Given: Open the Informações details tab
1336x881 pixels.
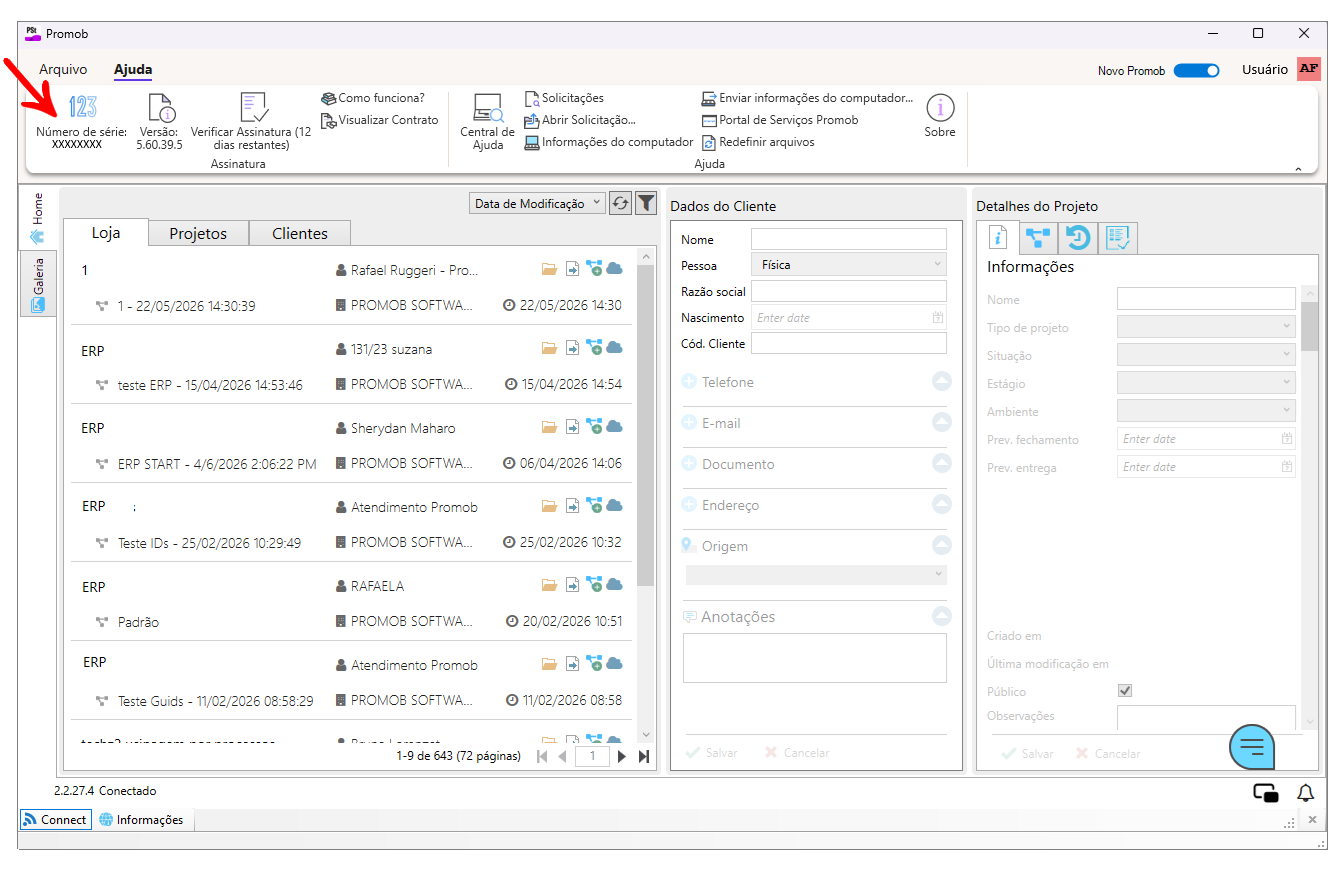Looking at the screenshot, I should pyautogui.click(x=997, y=237).
